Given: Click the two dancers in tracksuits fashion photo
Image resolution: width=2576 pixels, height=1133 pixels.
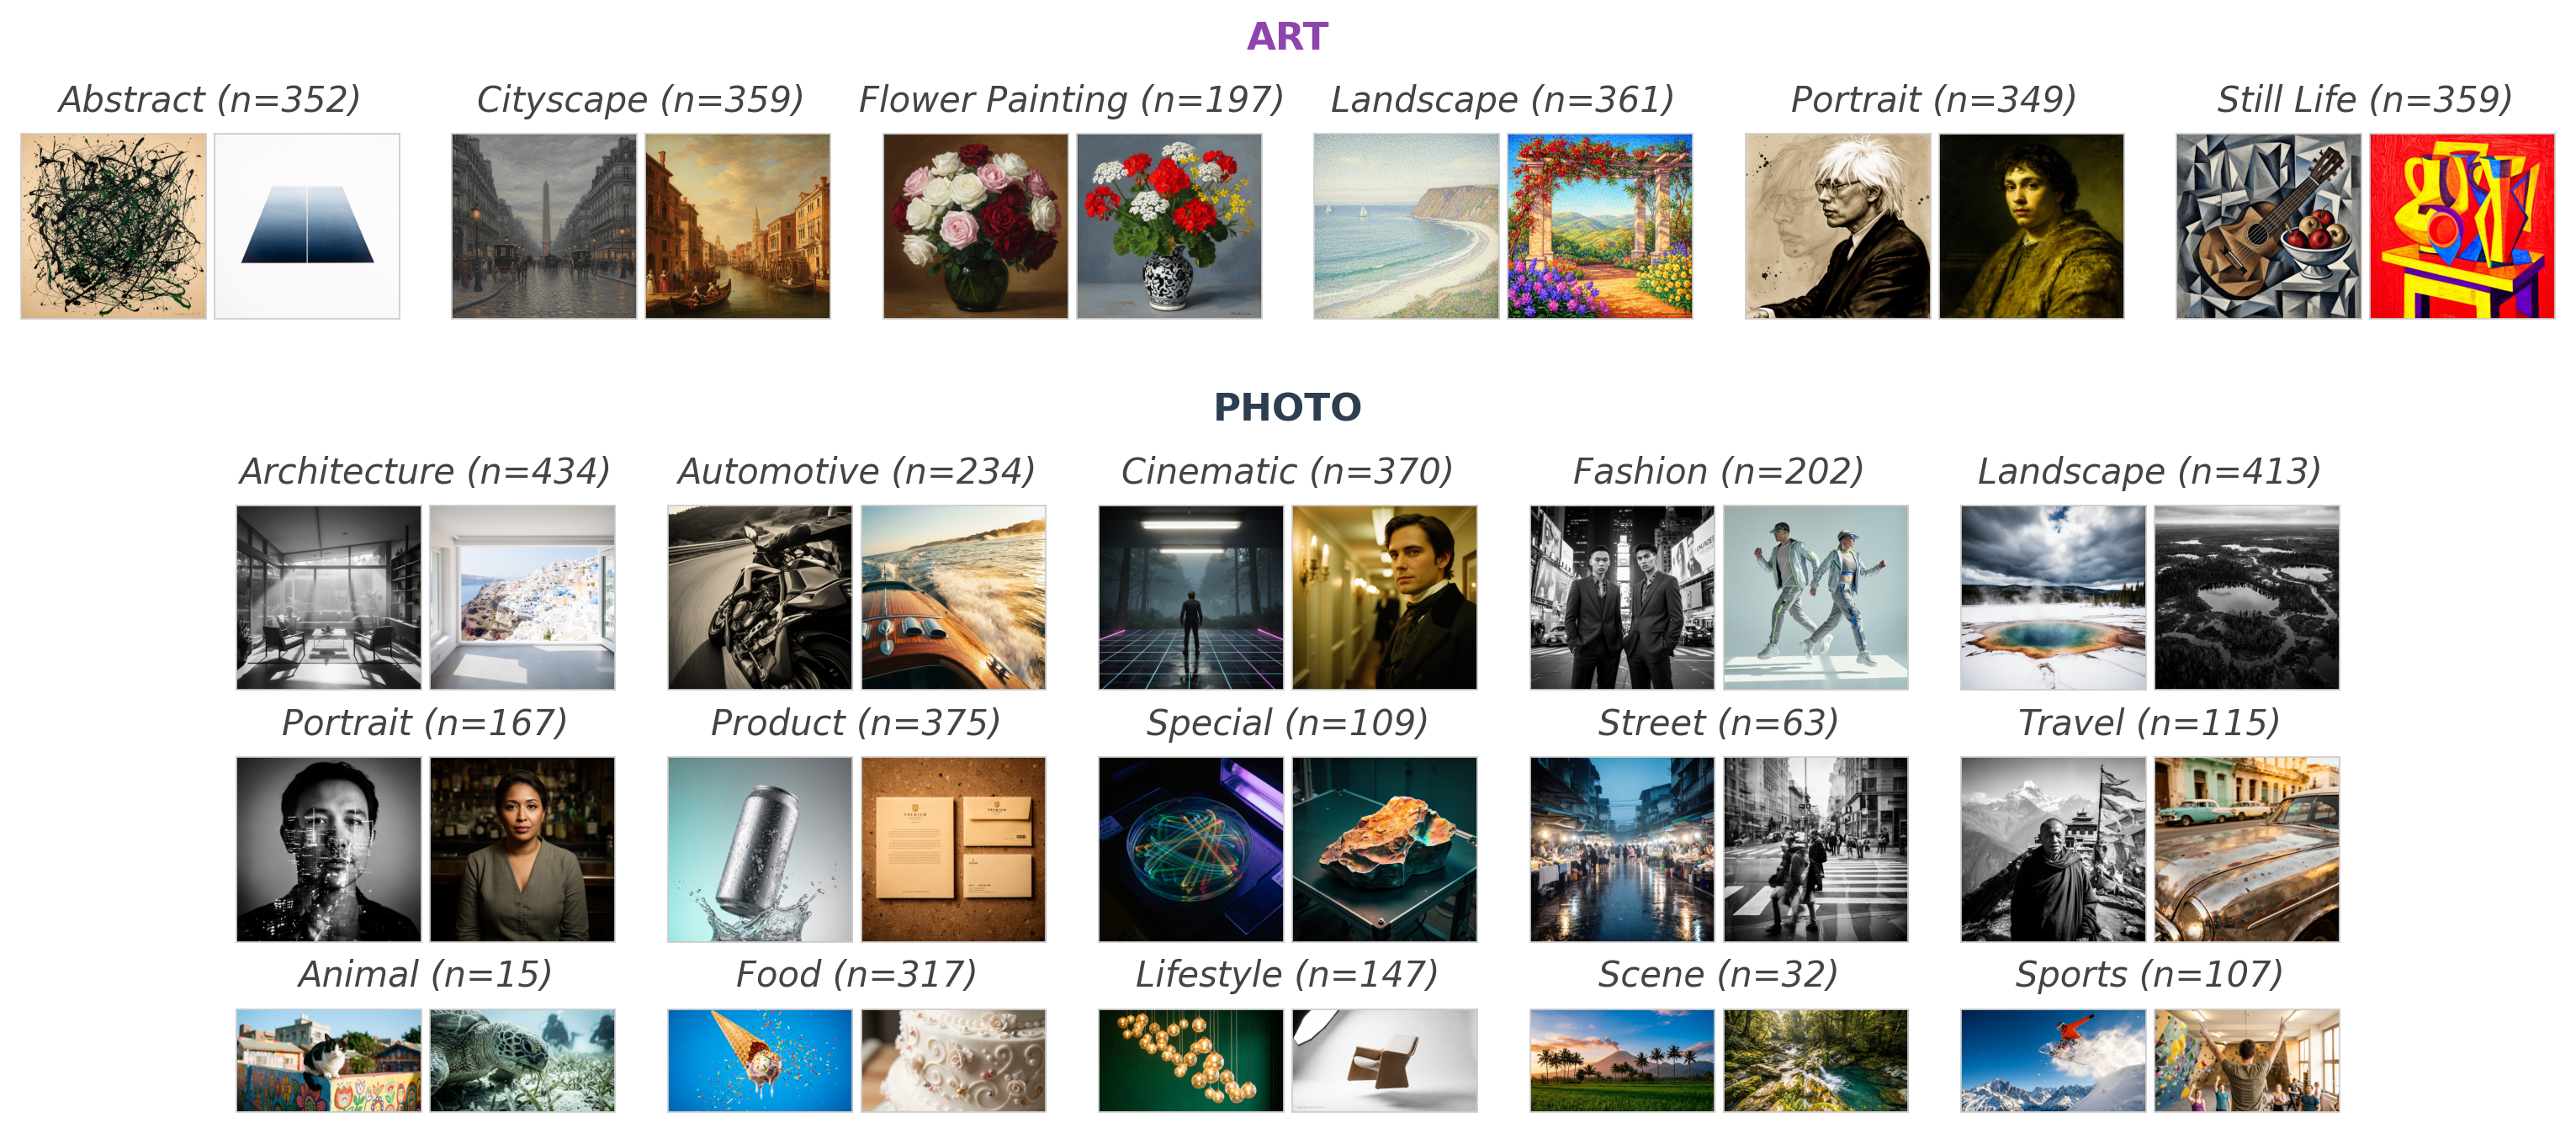Looking at the screenshot, I should 1815,597.
